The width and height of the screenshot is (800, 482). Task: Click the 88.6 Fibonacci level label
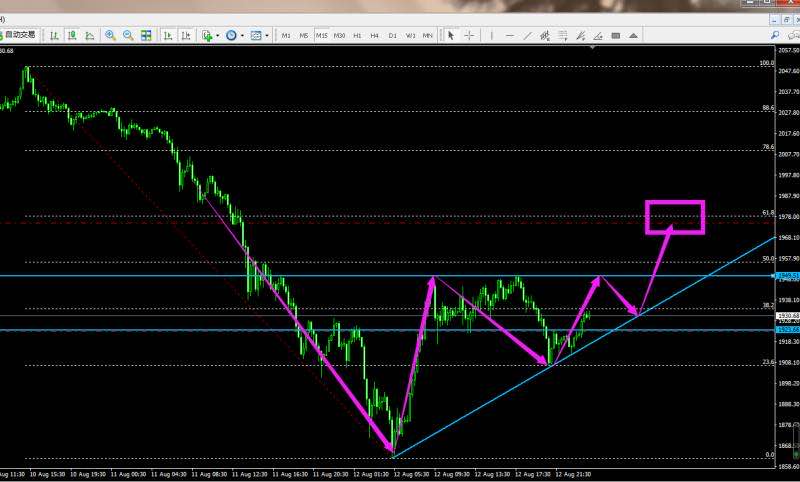pos(768,108)
